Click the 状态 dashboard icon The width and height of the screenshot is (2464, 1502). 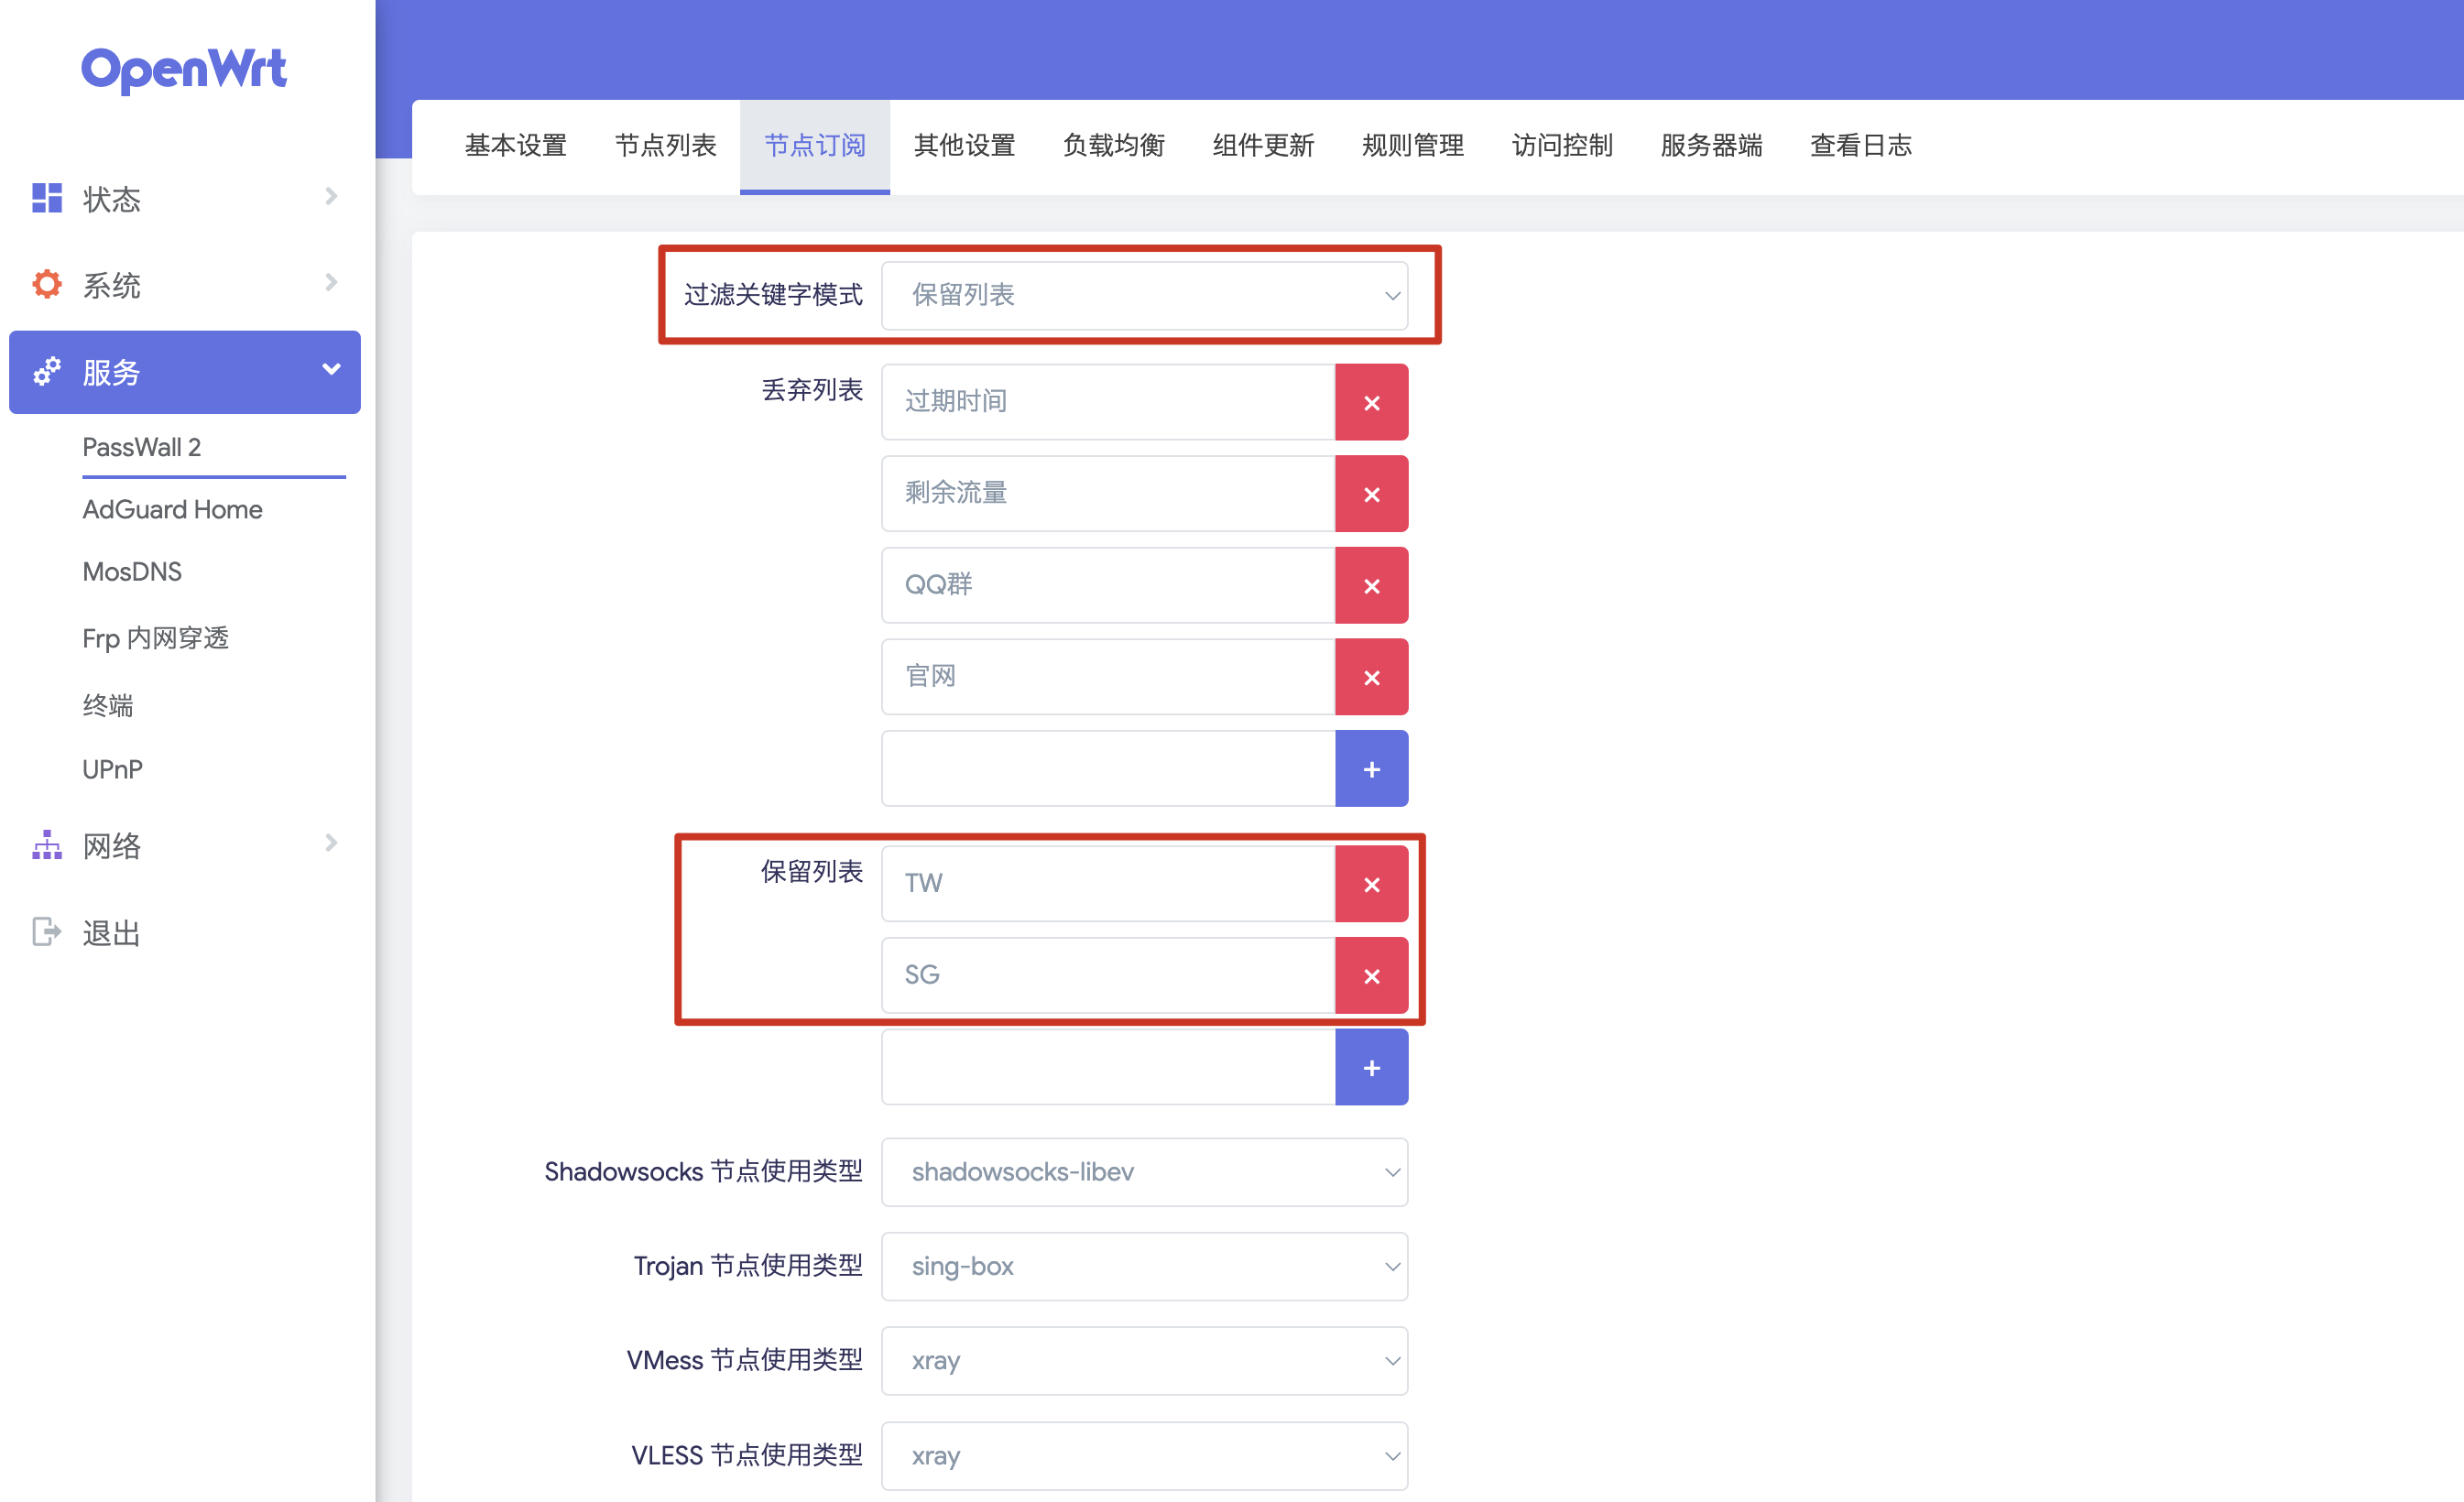tap(47, 198)
